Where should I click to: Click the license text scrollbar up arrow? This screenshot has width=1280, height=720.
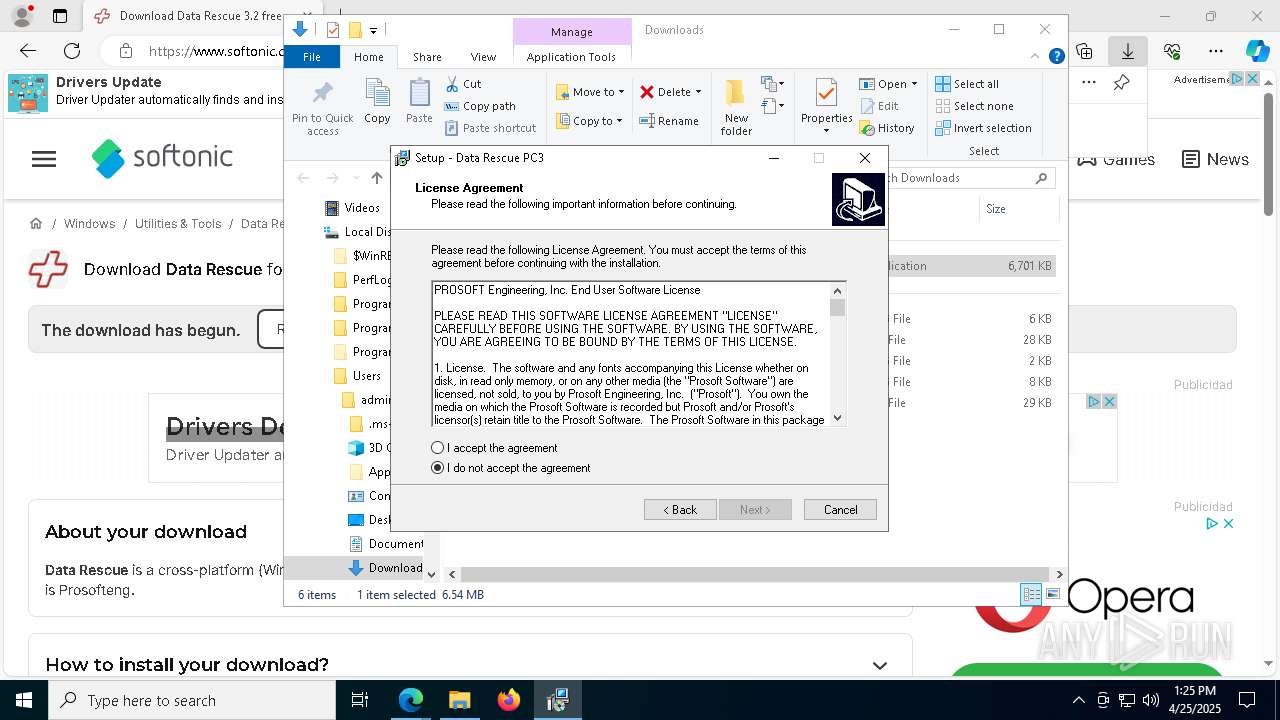point(838,291)
